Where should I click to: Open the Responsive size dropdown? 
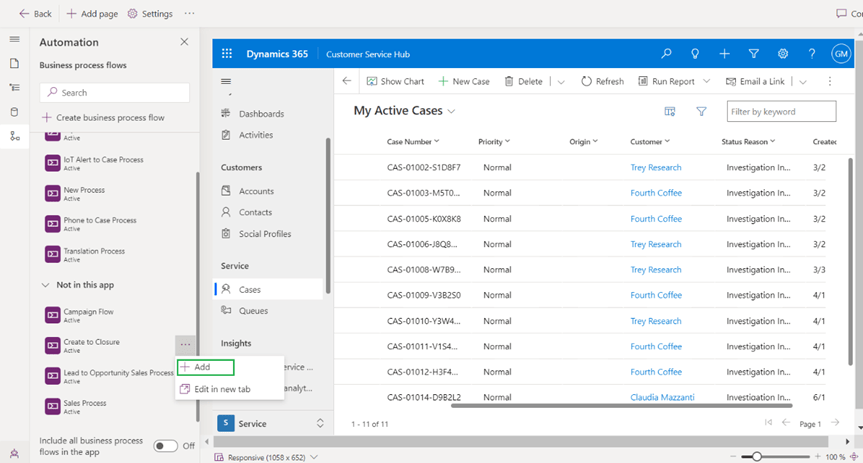(x=313, y=456)
